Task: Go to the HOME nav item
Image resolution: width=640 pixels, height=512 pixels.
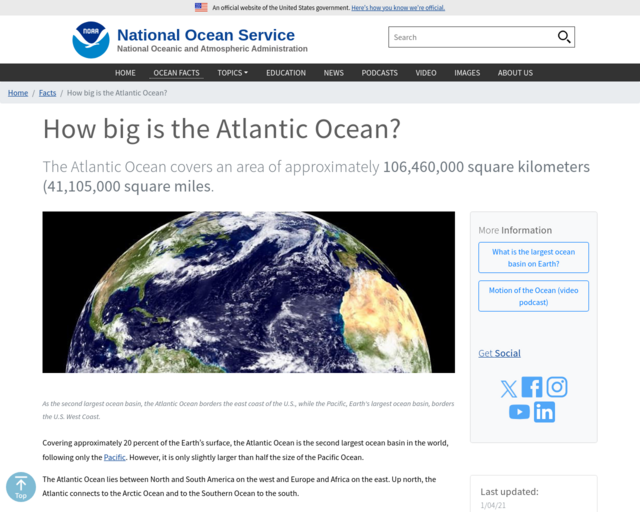Action: pos(125,73)
